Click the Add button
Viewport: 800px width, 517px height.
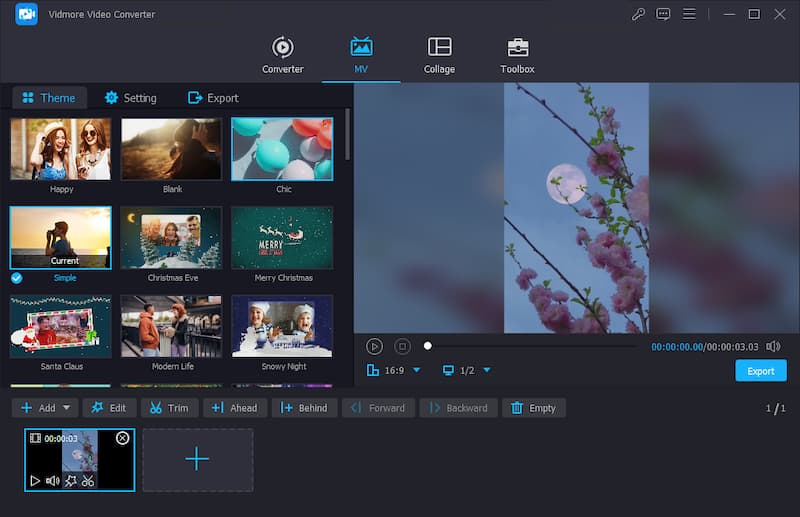[38, 408]
